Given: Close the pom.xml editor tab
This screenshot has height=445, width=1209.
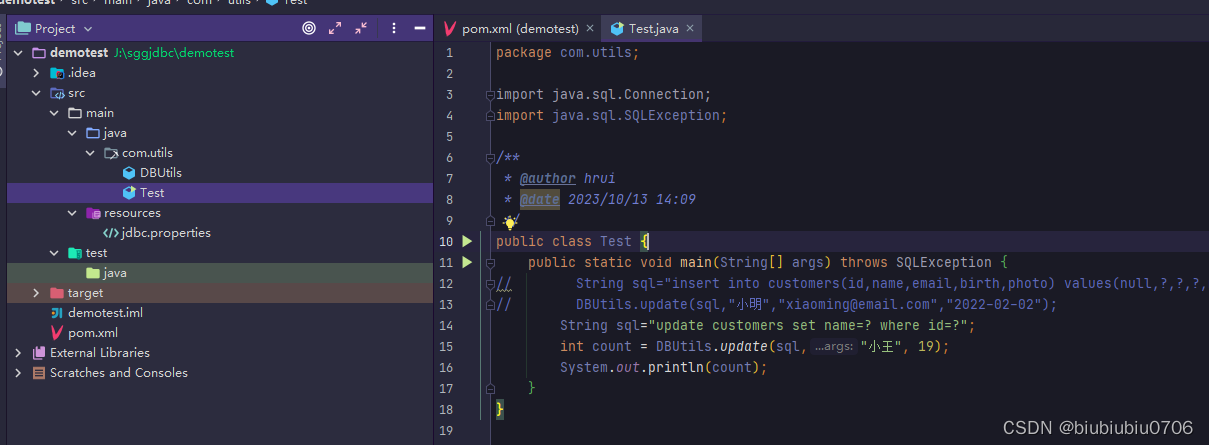Looking at the screenshot, I should click(590, 29).
